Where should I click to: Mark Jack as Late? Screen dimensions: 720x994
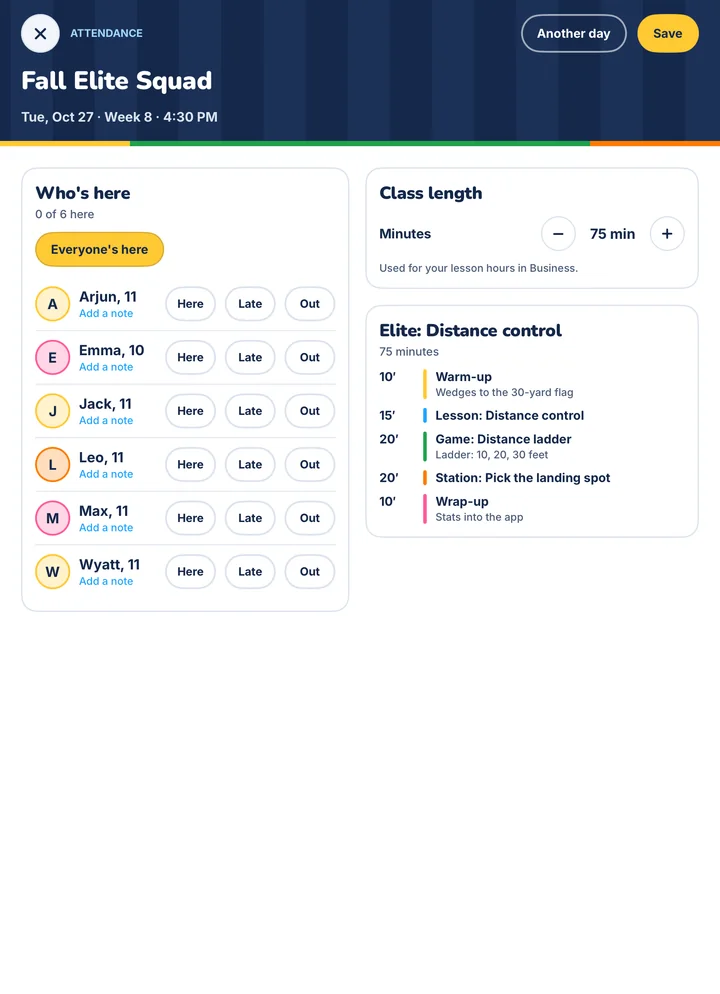tap(250, 411)
